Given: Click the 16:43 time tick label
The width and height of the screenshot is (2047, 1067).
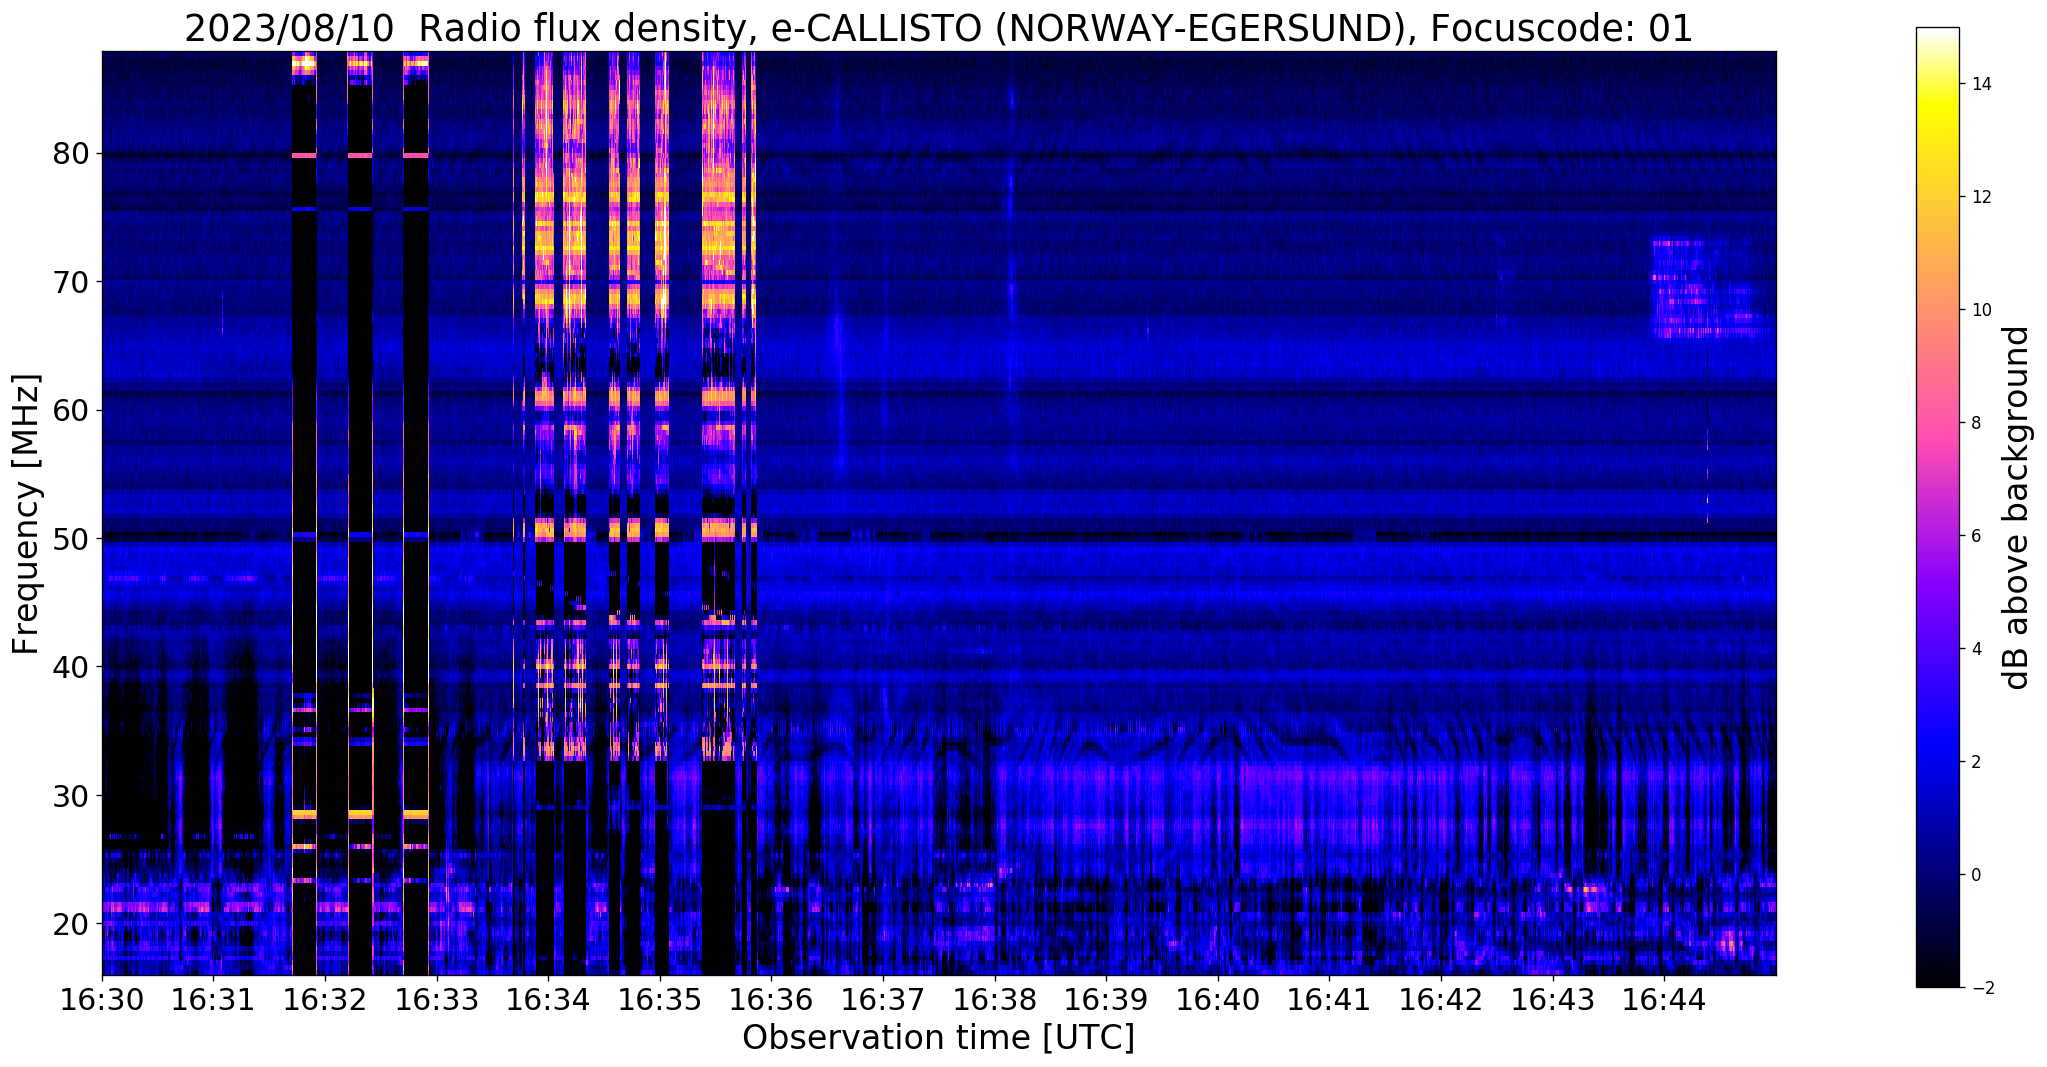Looking at the screenshot, I should click(x=1553, y=1000).
